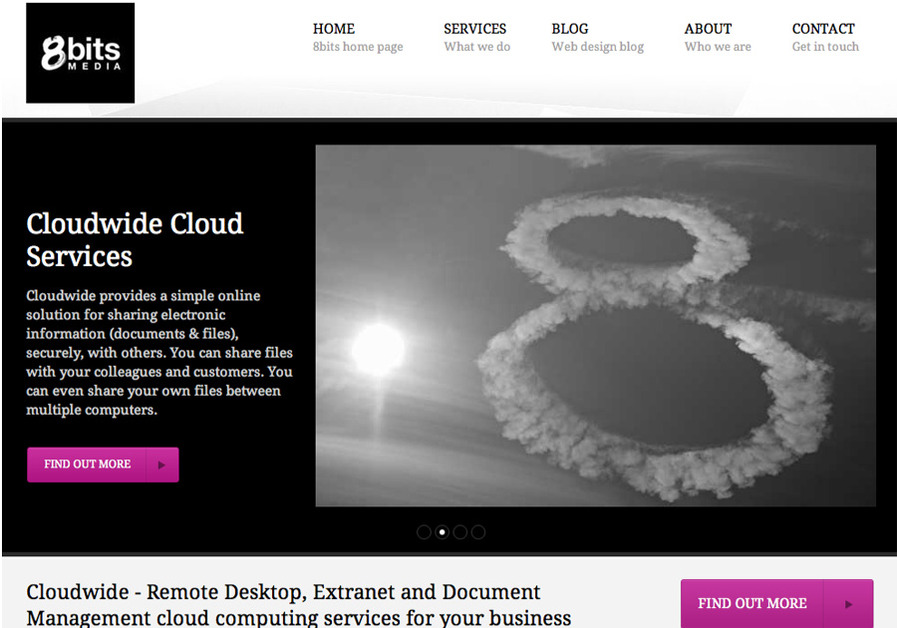Click FIND OUT MORE button in the slider
Viewport: 897px width, 628px height.
click(103, 464)
